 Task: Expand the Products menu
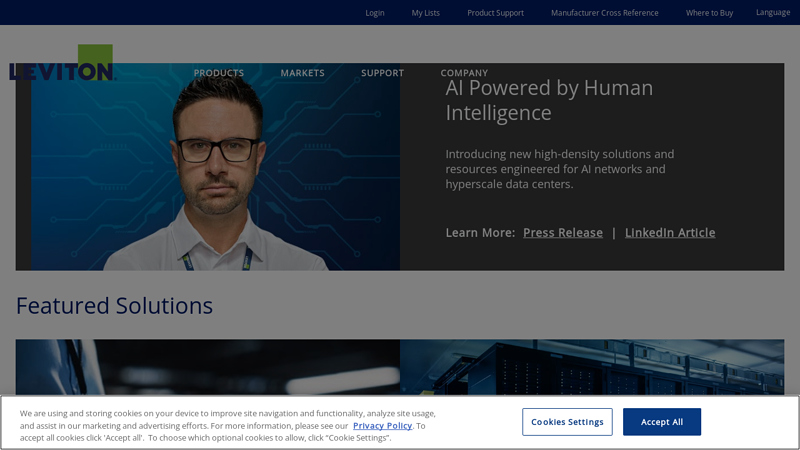(218, 73)
